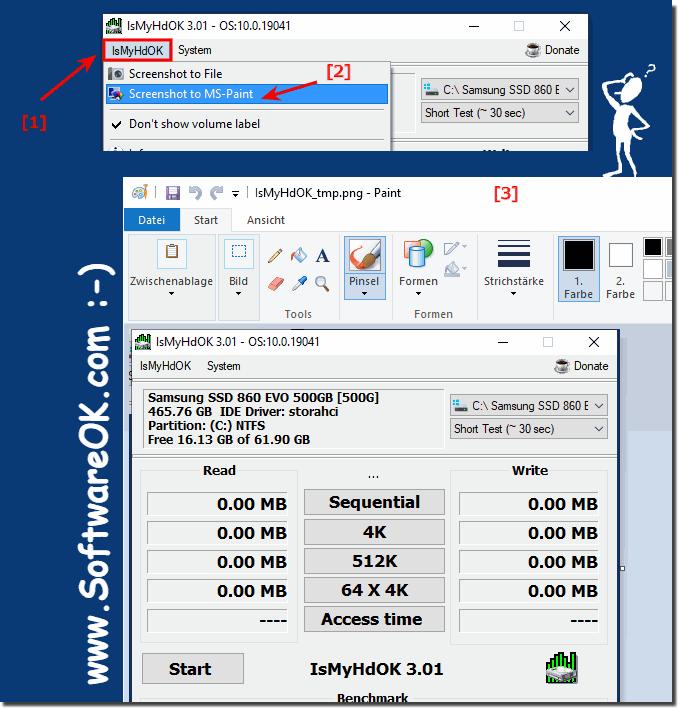Choose Screenshot to File menu entry
679x709 pixels.
(x=247, y=74)
